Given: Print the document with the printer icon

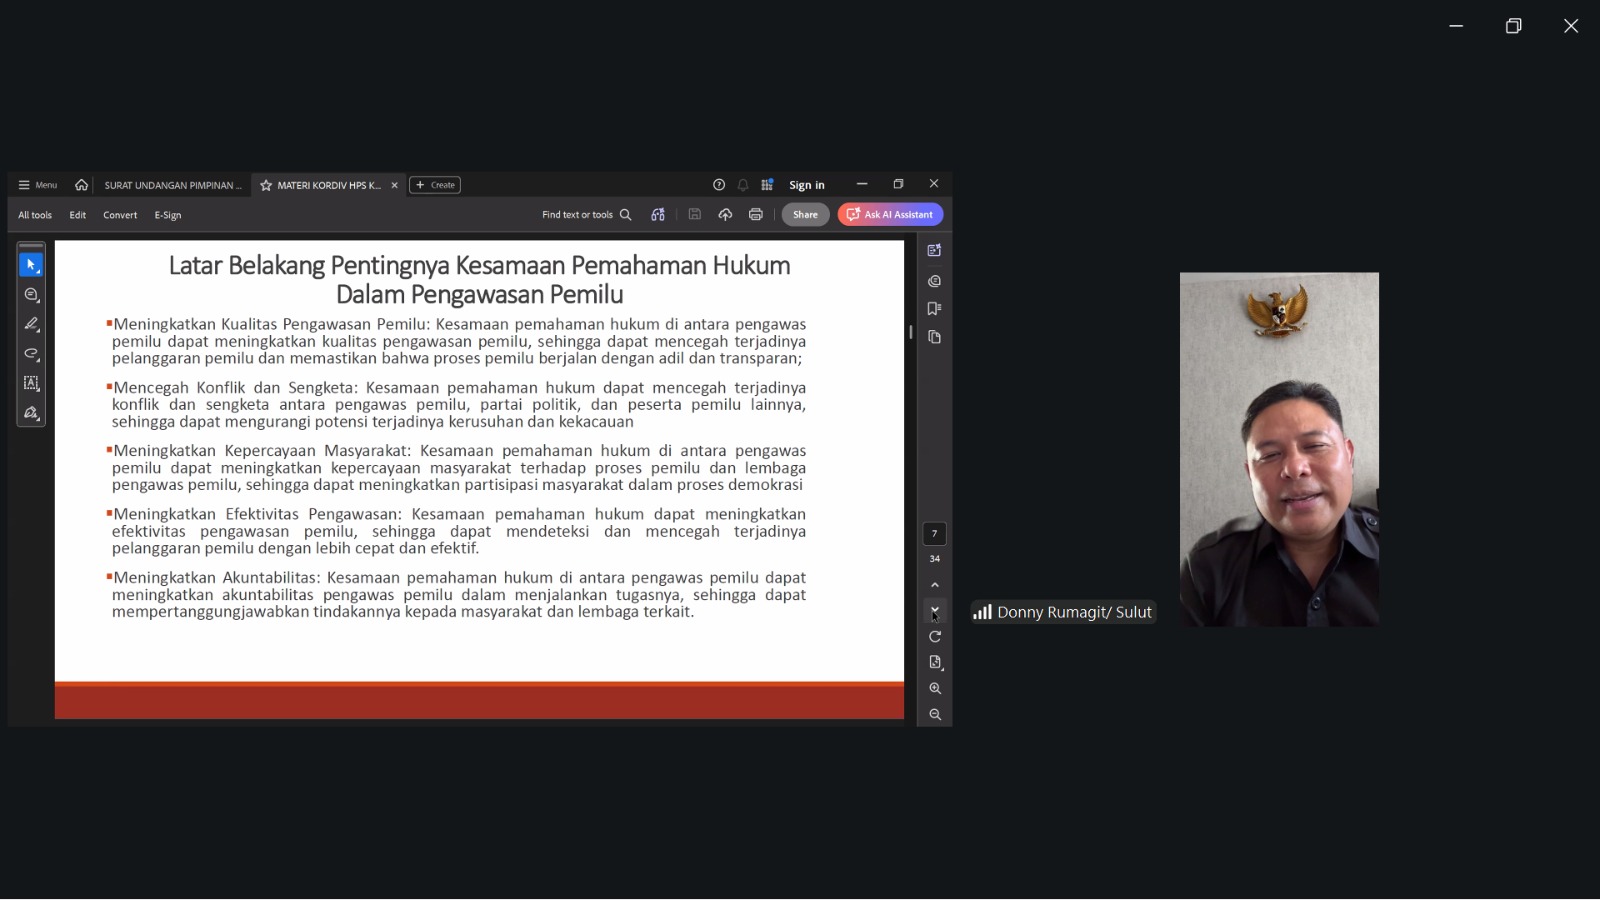Looking at the screenshot, I should (x=756, y=215).
